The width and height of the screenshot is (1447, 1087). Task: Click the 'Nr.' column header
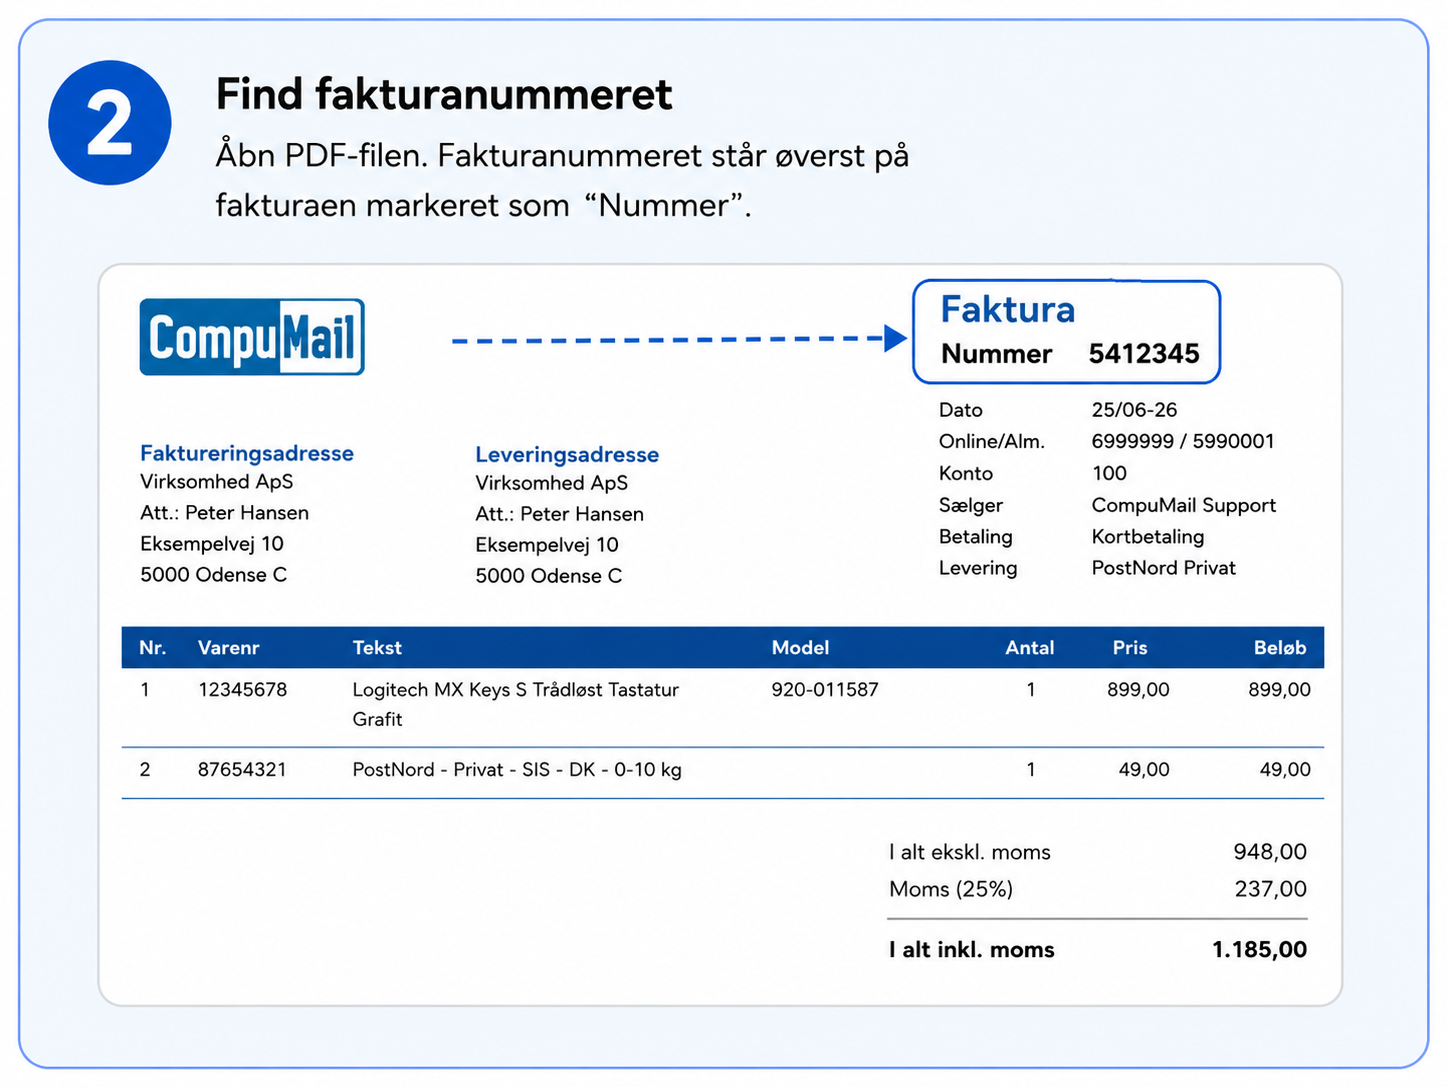pyautogui.click(x=152, y=648)
